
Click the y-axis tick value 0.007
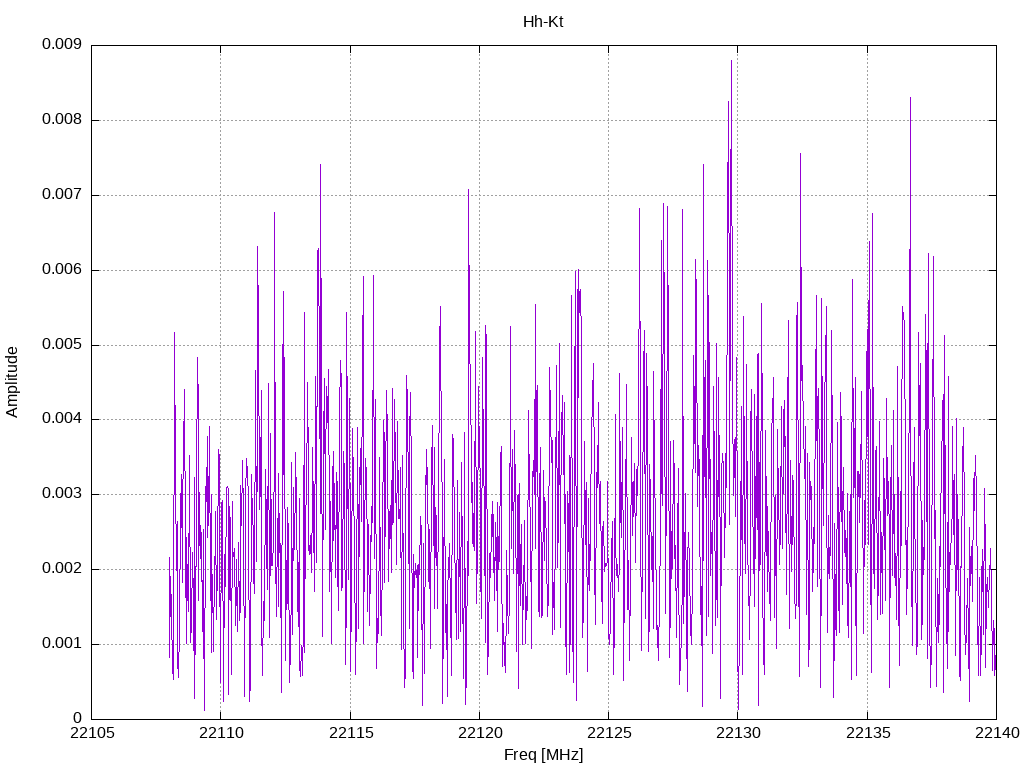tap(61, 195)
